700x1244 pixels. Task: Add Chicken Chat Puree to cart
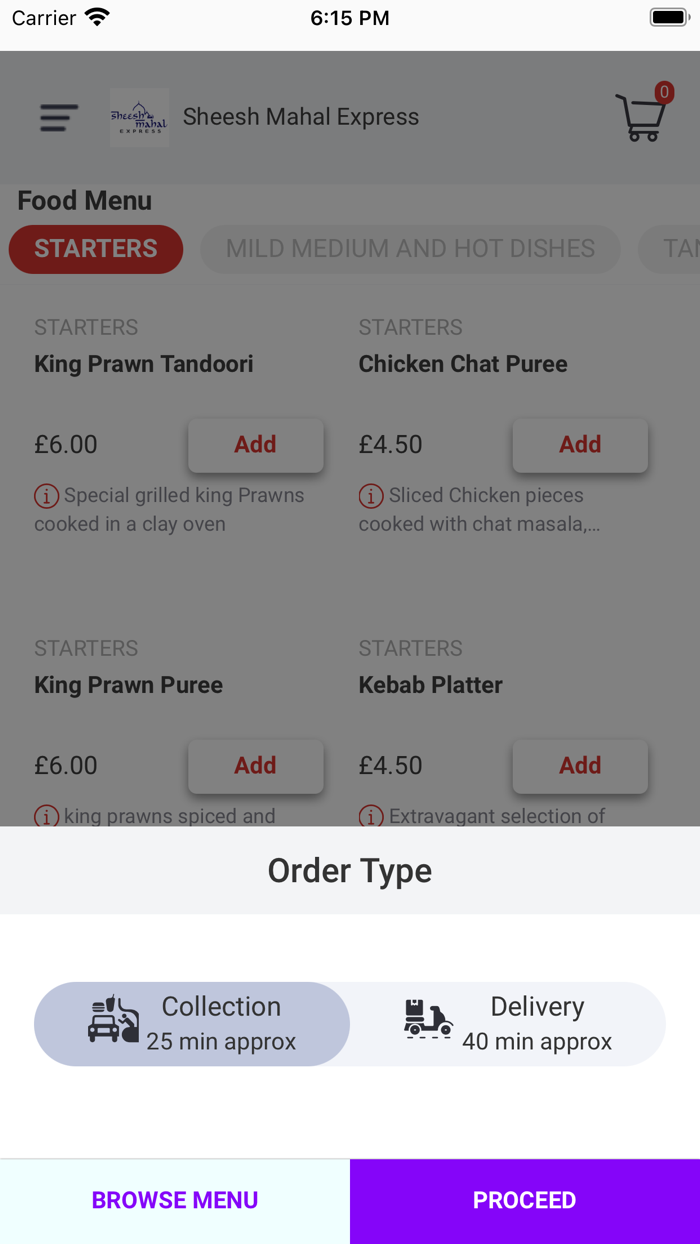pos(580,445)
